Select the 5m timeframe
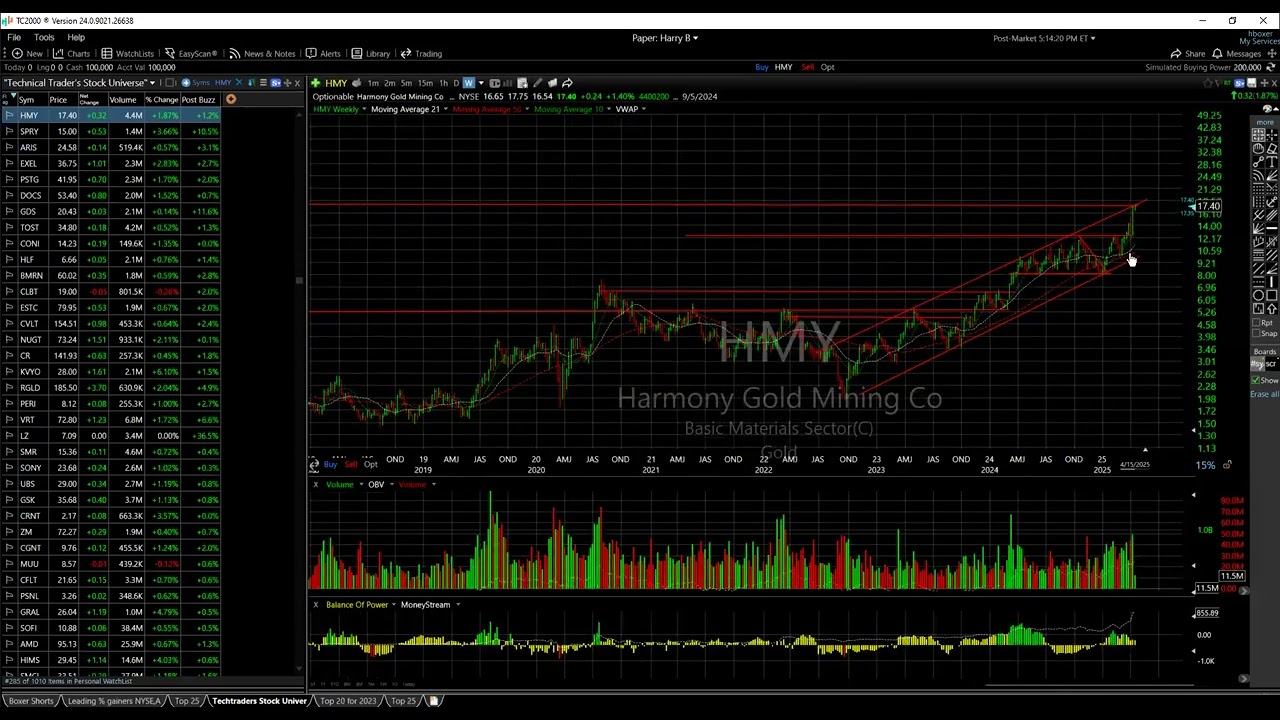 406,83
